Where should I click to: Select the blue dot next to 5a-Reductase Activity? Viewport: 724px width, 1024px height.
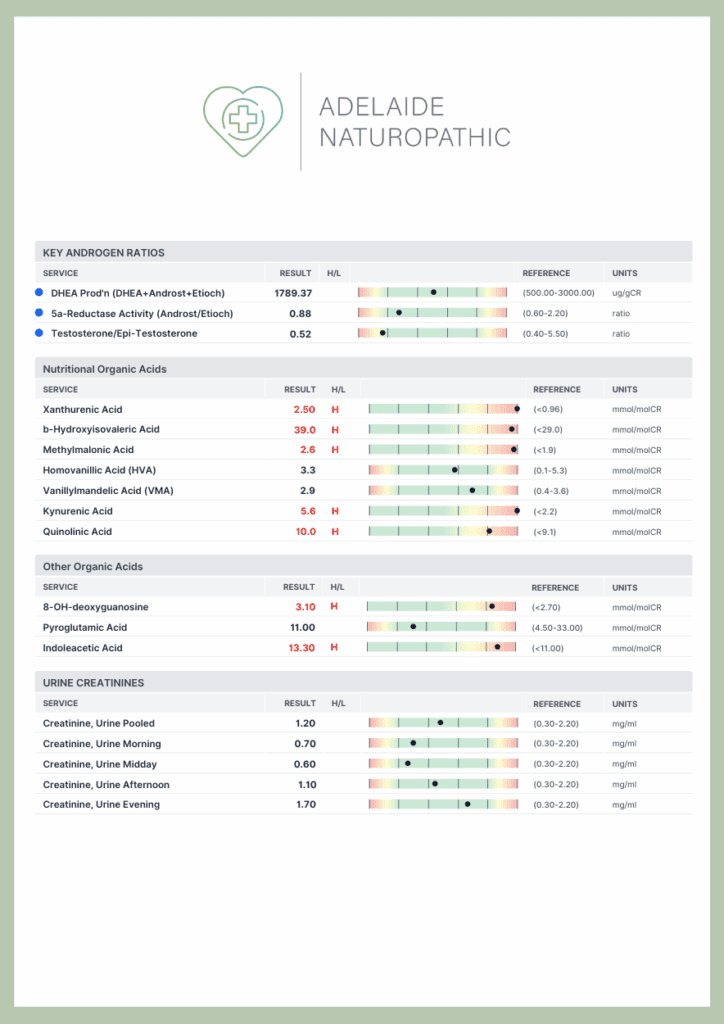(39, 313)
